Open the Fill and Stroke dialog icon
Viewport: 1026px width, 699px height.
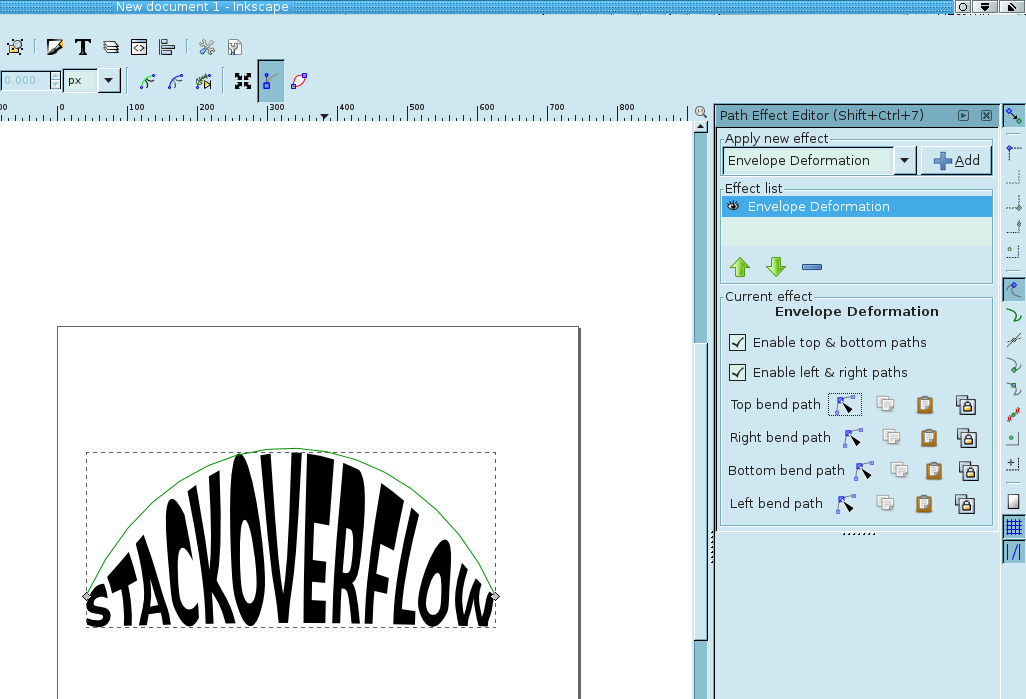coord(55,47)
